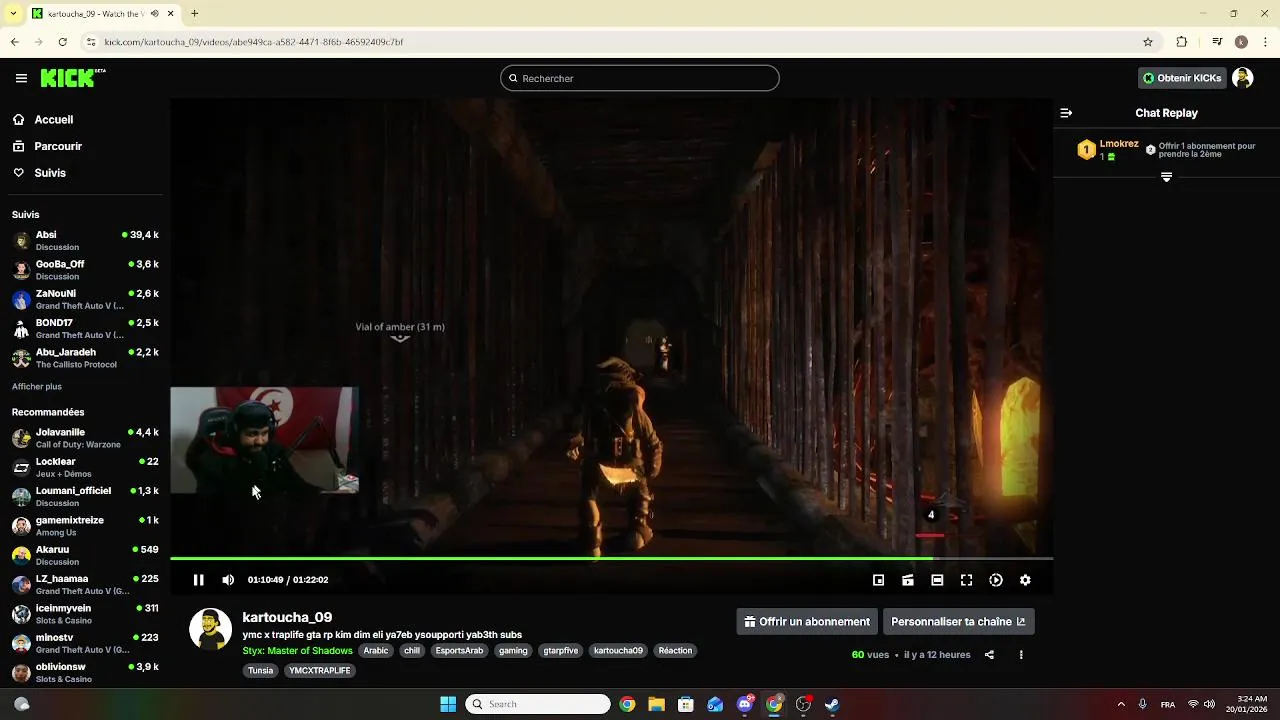
Task: Select the gaming tag
Action: click(x=513, y=650)
